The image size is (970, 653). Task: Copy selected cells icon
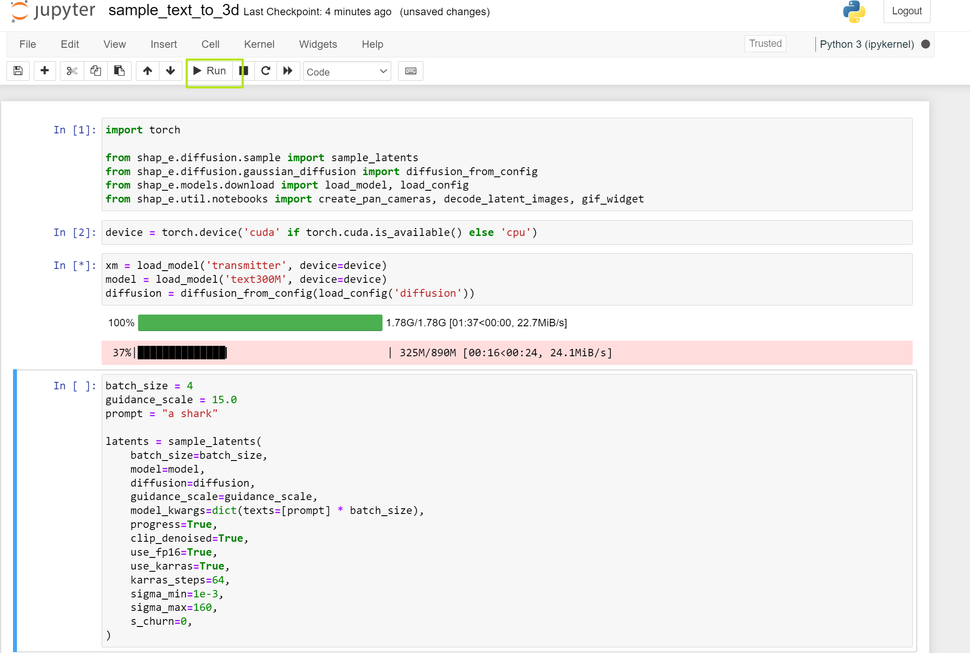tap(95, 71)
